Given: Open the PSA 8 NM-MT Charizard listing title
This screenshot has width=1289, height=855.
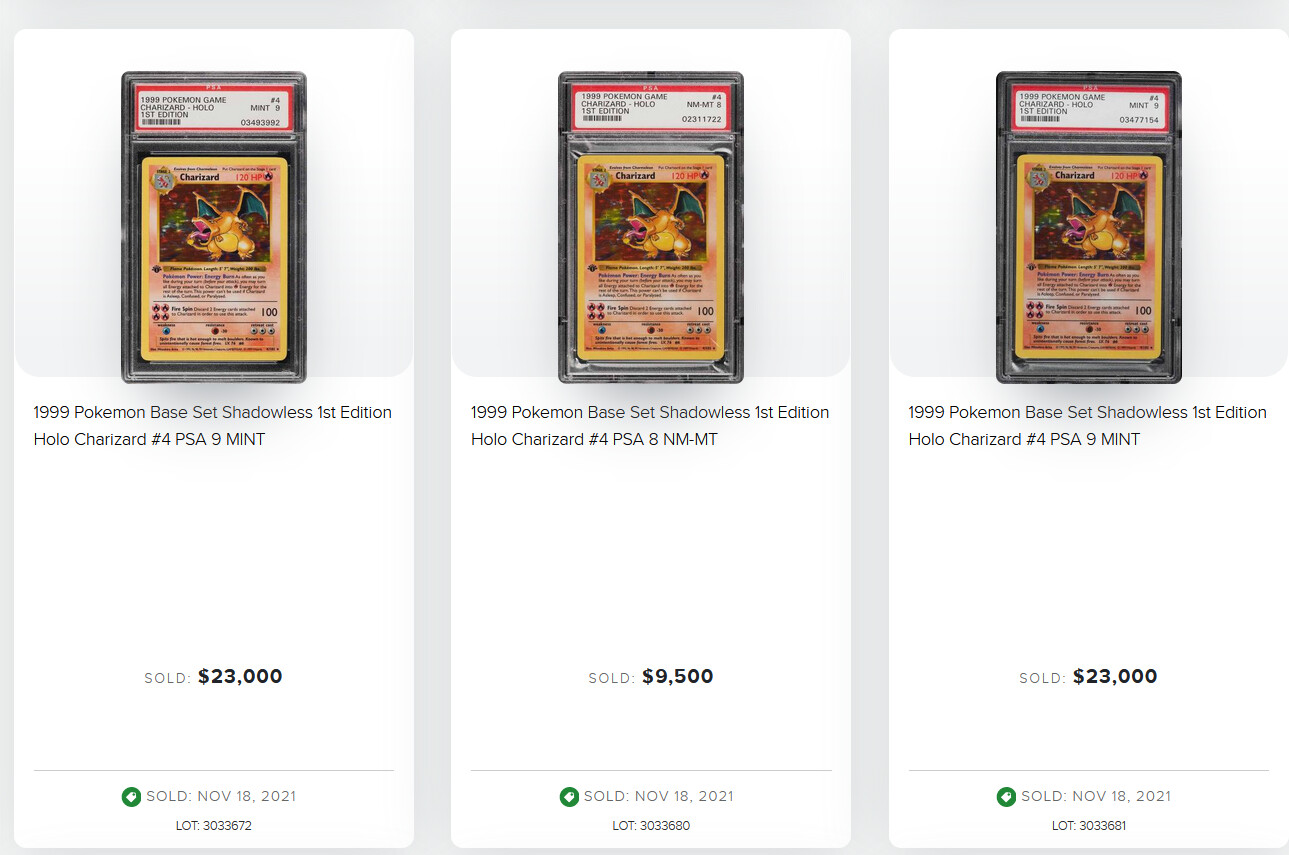Looking at the screenshot, I should (x=650, y=425).
